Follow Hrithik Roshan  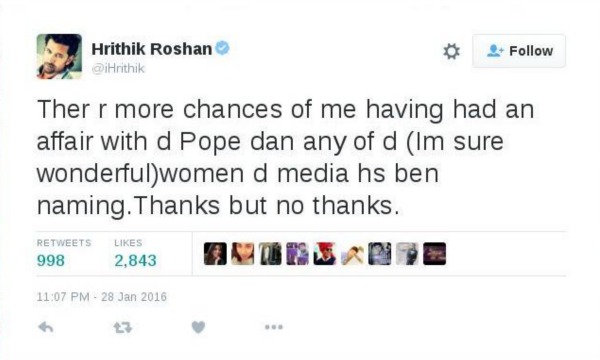point(519,51)
